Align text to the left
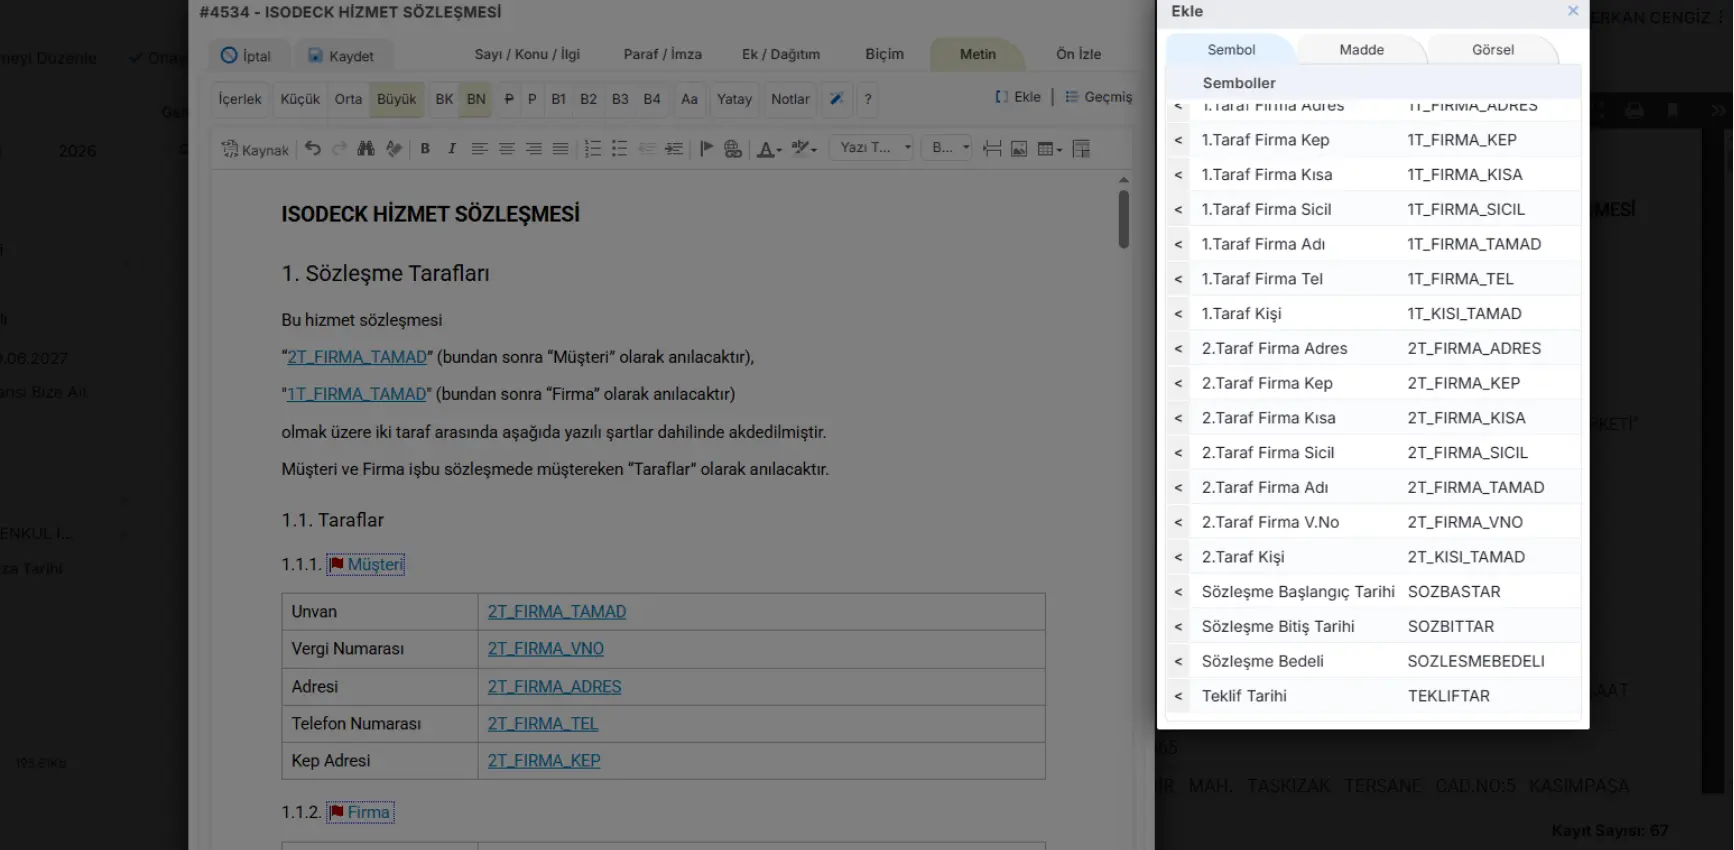Image resolution: width=1734 pixels, height=850 pixels. point(480,149)
